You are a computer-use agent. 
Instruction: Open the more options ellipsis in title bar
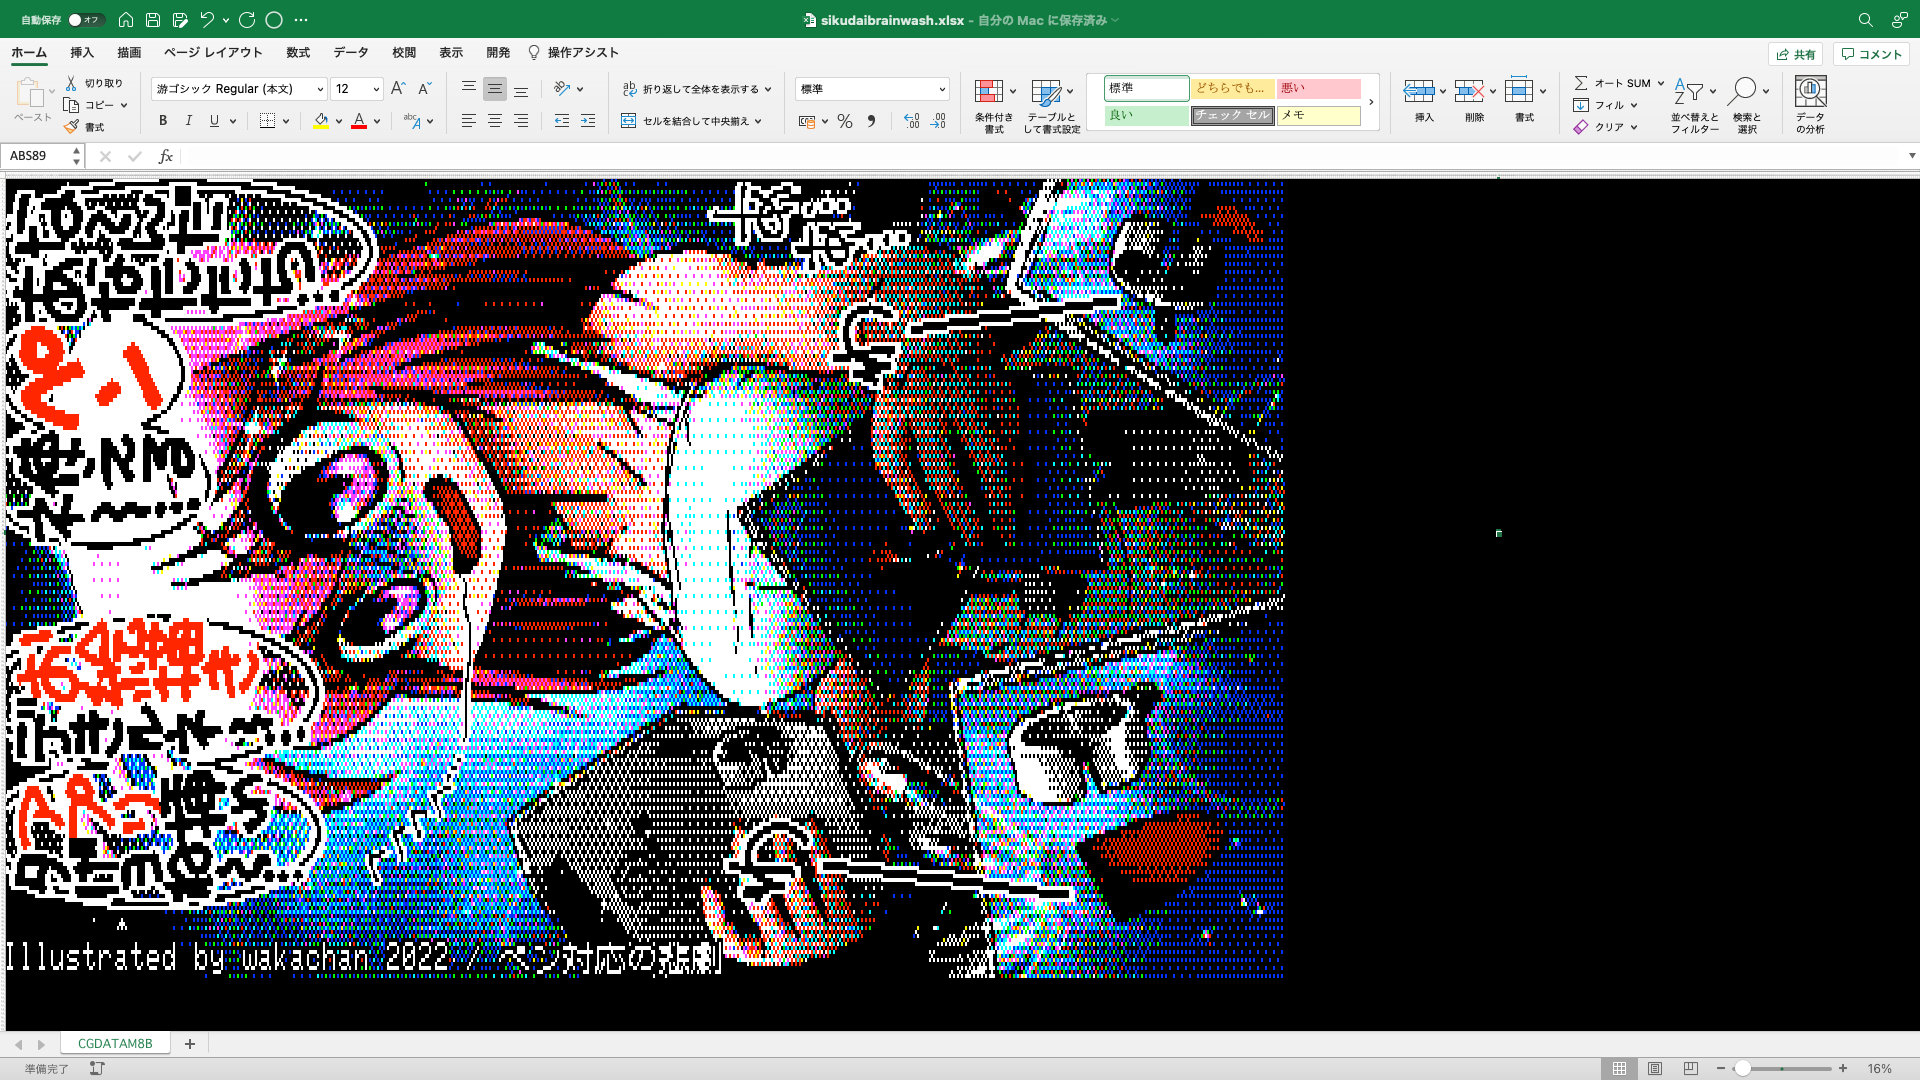pyautogui.click(x=301, y=20)
